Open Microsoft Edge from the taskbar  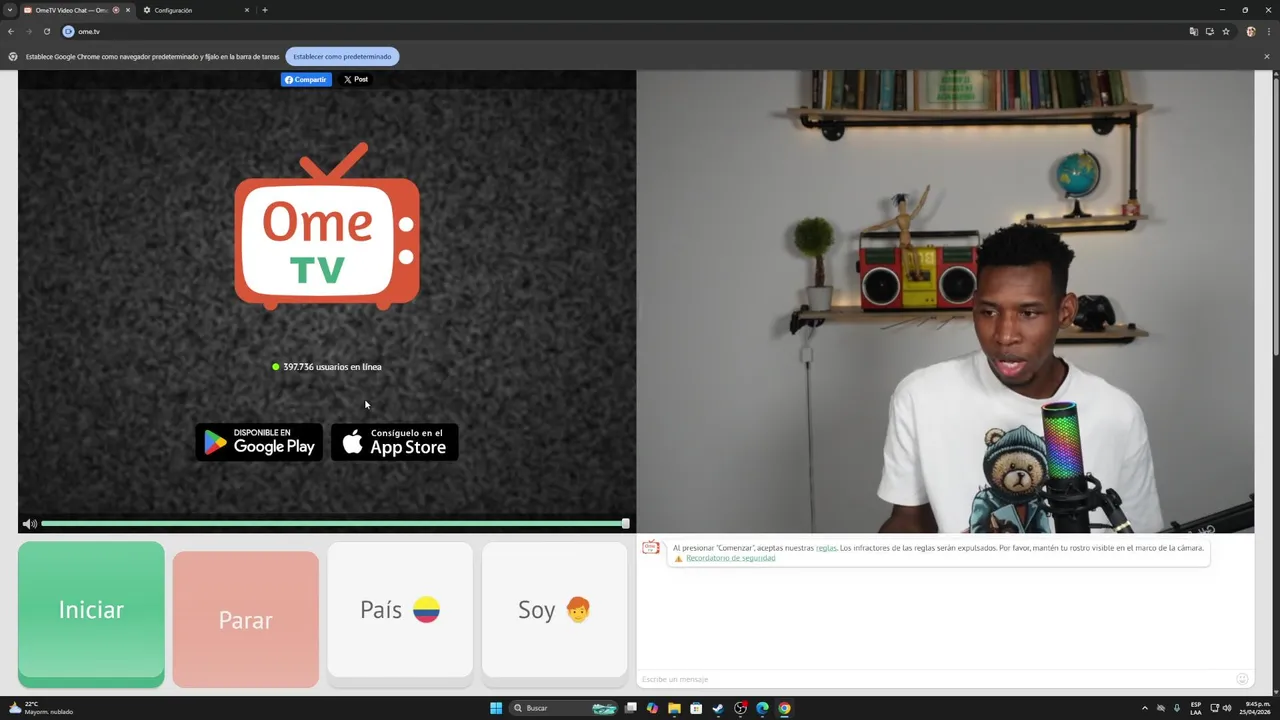(x=762, y=708)
